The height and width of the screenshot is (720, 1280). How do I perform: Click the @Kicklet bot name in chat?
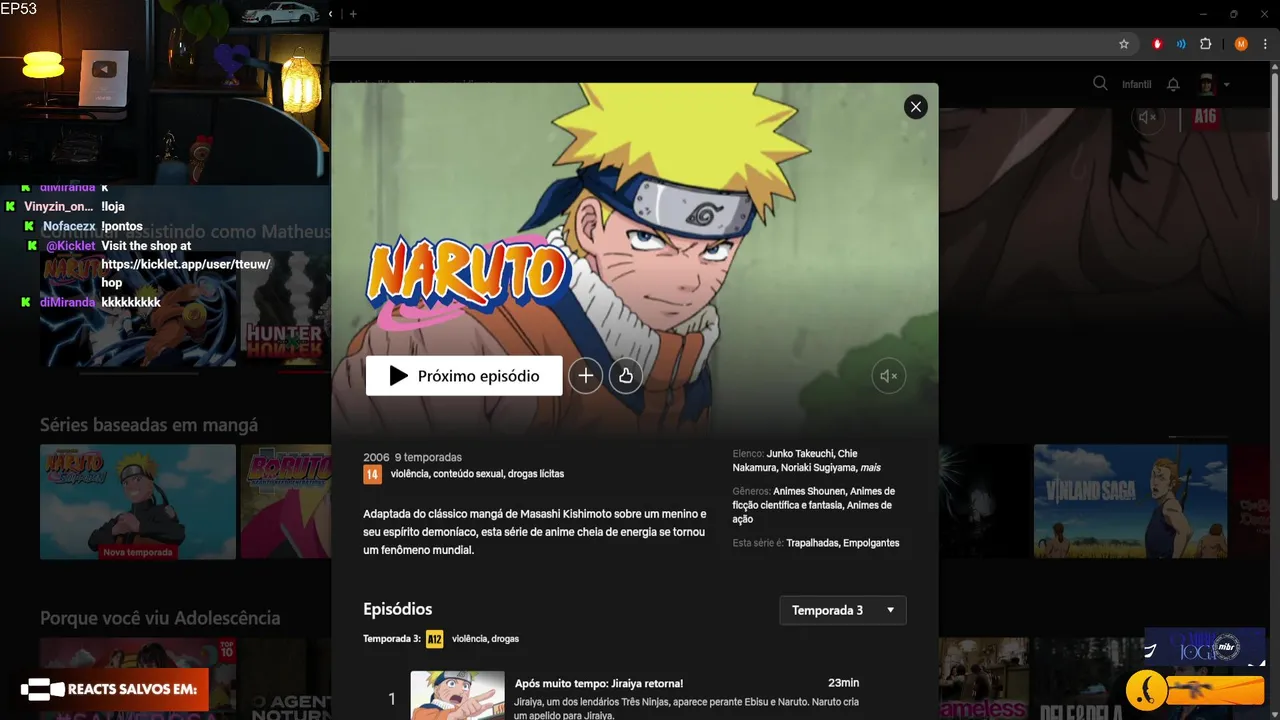point(70,246)
